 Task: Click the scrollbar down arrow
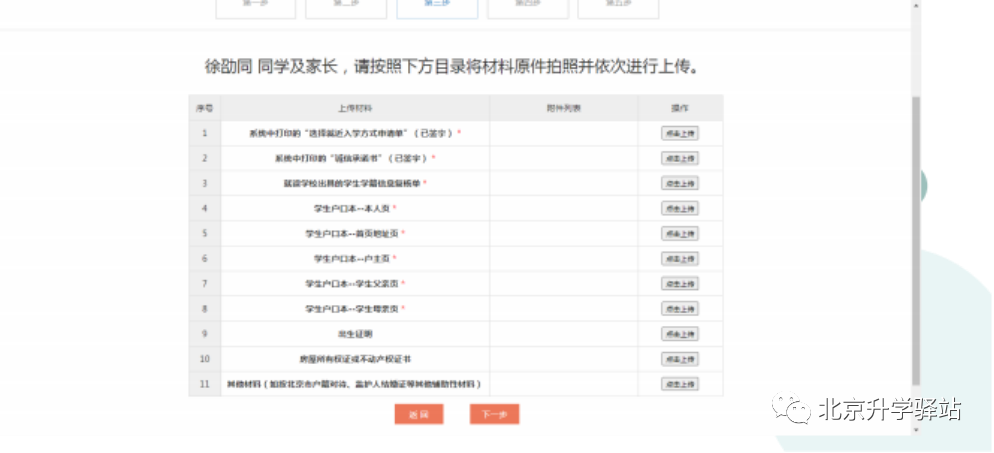915,429
